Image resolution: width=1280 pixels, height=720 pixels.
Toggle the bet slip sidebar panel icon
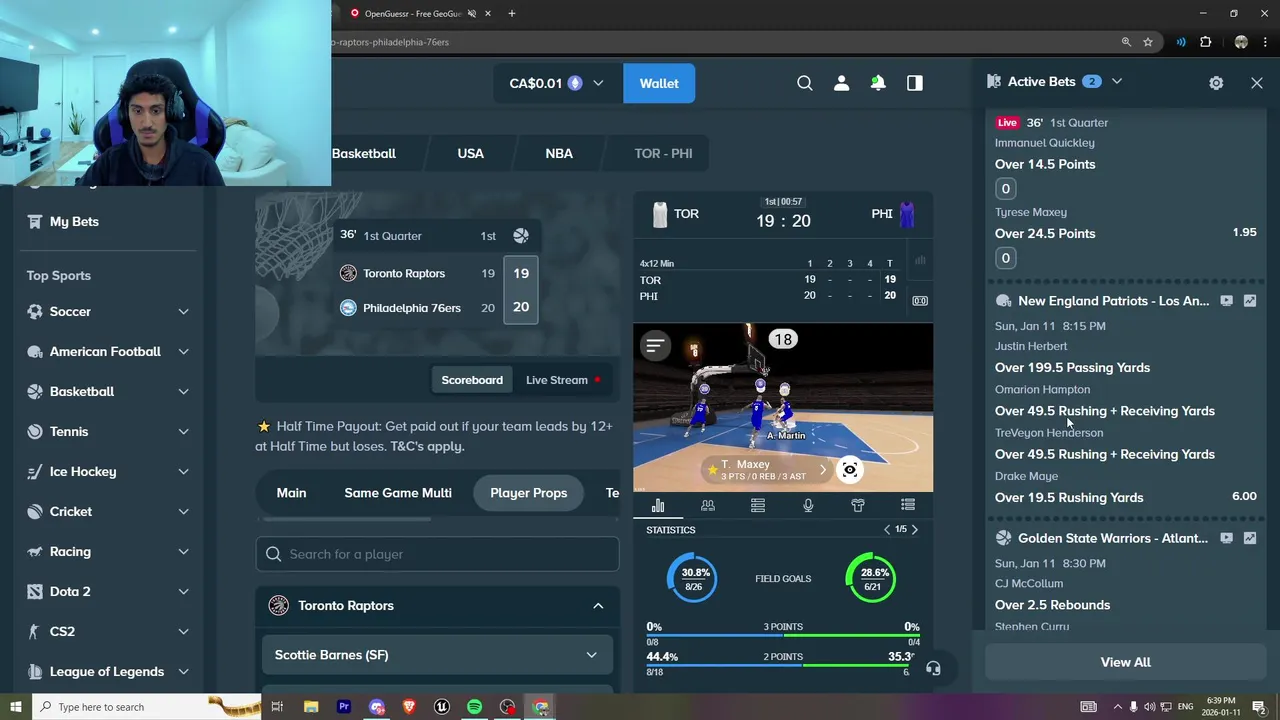click(915, 83)
